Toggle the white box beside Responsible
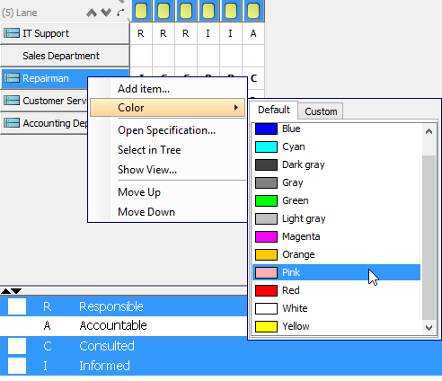The width and height of the screenshot is (442, 381). pyautogui.click(x=17, y=306)
